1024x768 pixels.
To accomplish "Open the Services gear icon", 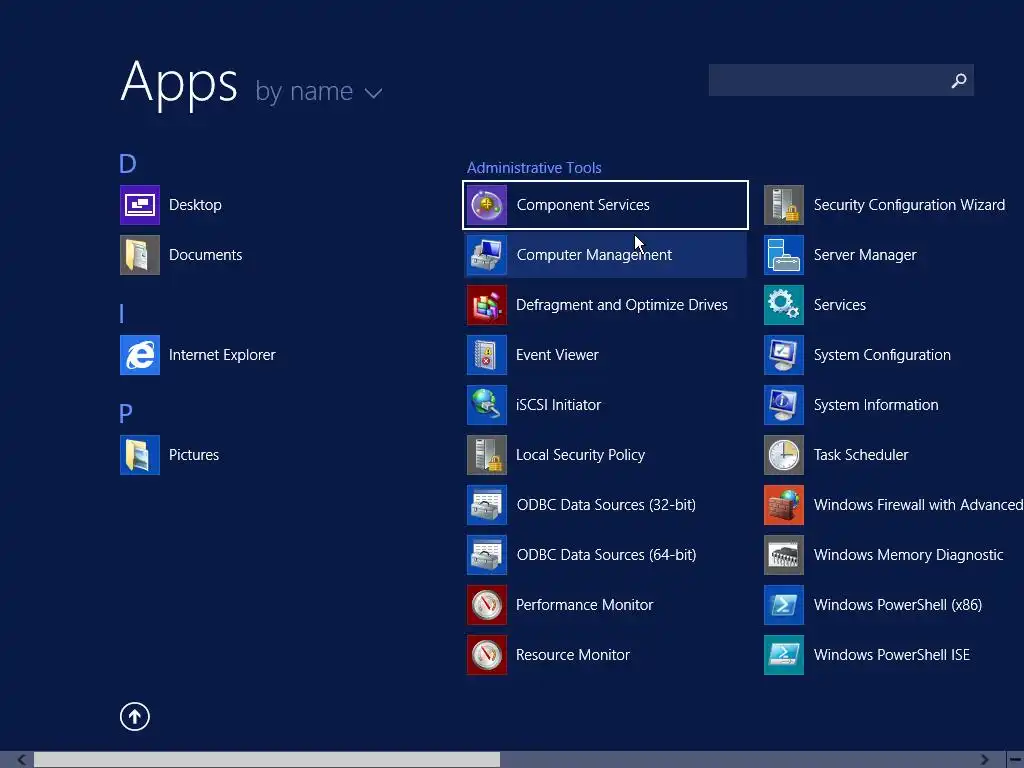I will pos(784,305).
